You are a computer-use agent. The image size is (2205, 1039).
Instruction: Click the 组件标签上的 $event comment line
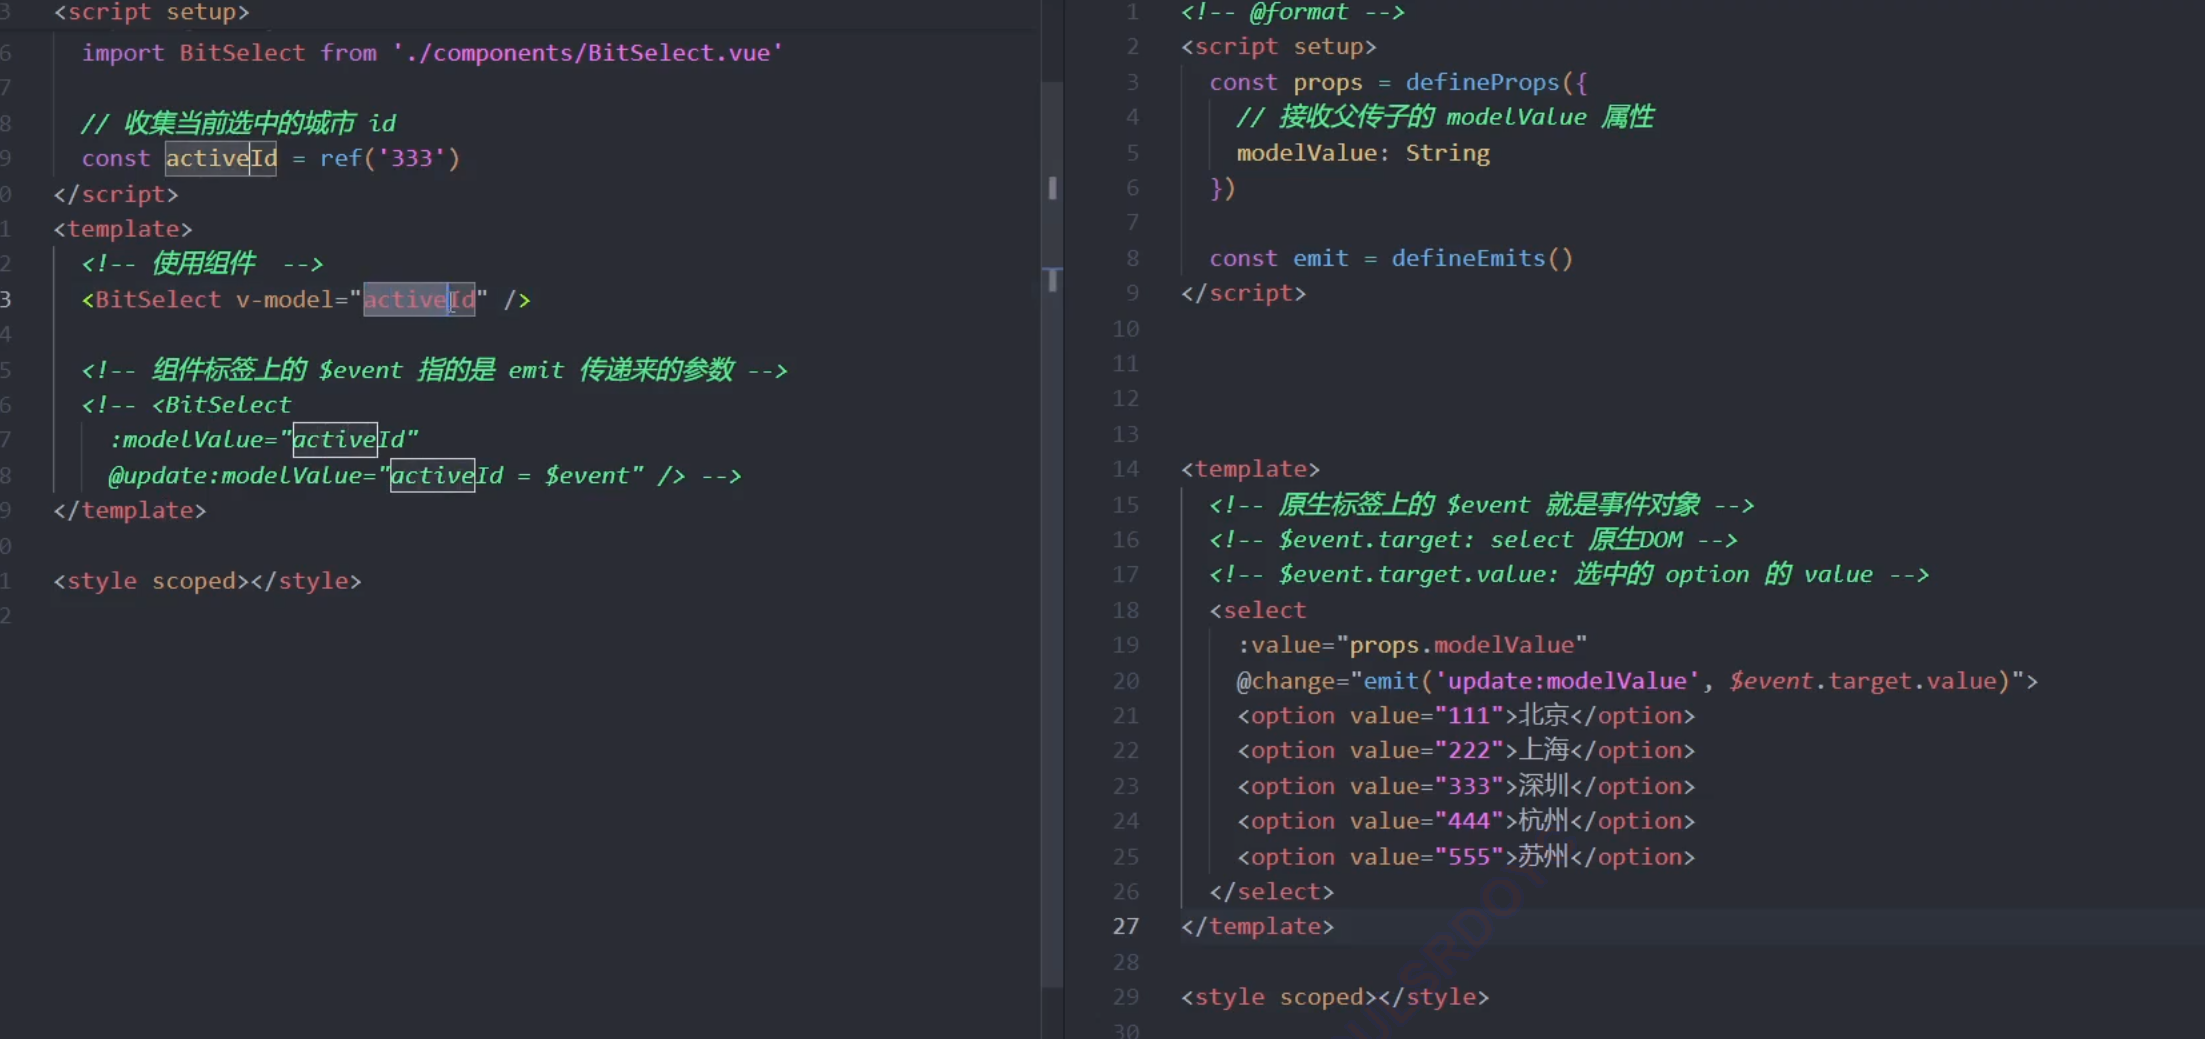coord(434,370)
